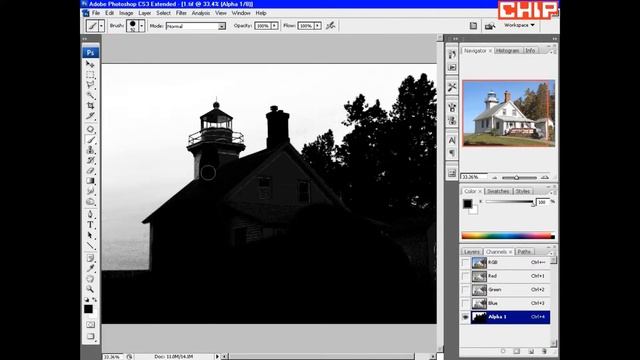640x360 pixels.
Task: Select the Lasso tool
Action: coord(90,85)
